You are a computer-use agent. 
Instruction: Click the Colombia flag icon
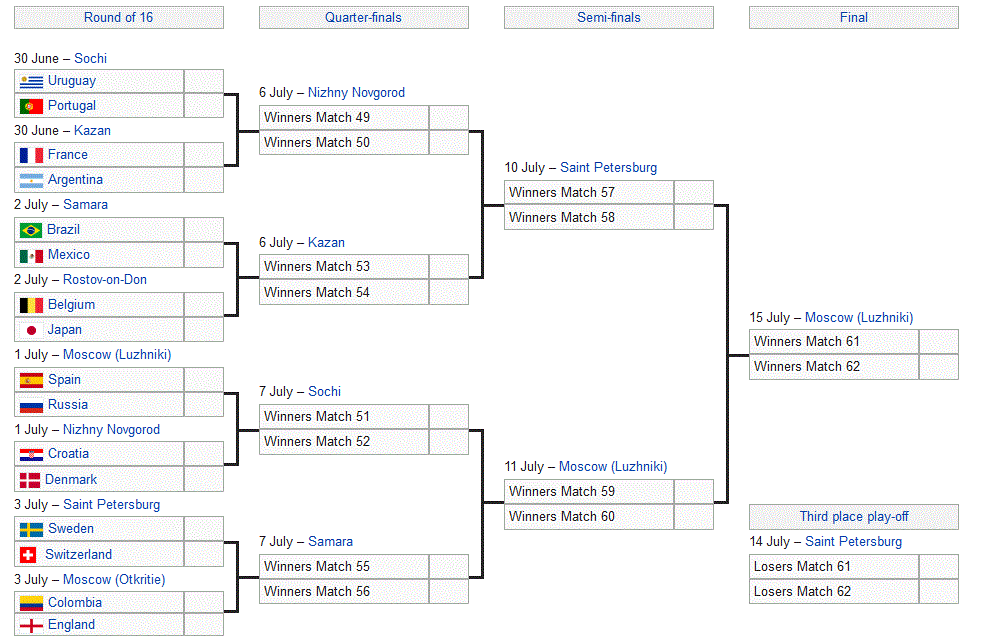point(31,603)
